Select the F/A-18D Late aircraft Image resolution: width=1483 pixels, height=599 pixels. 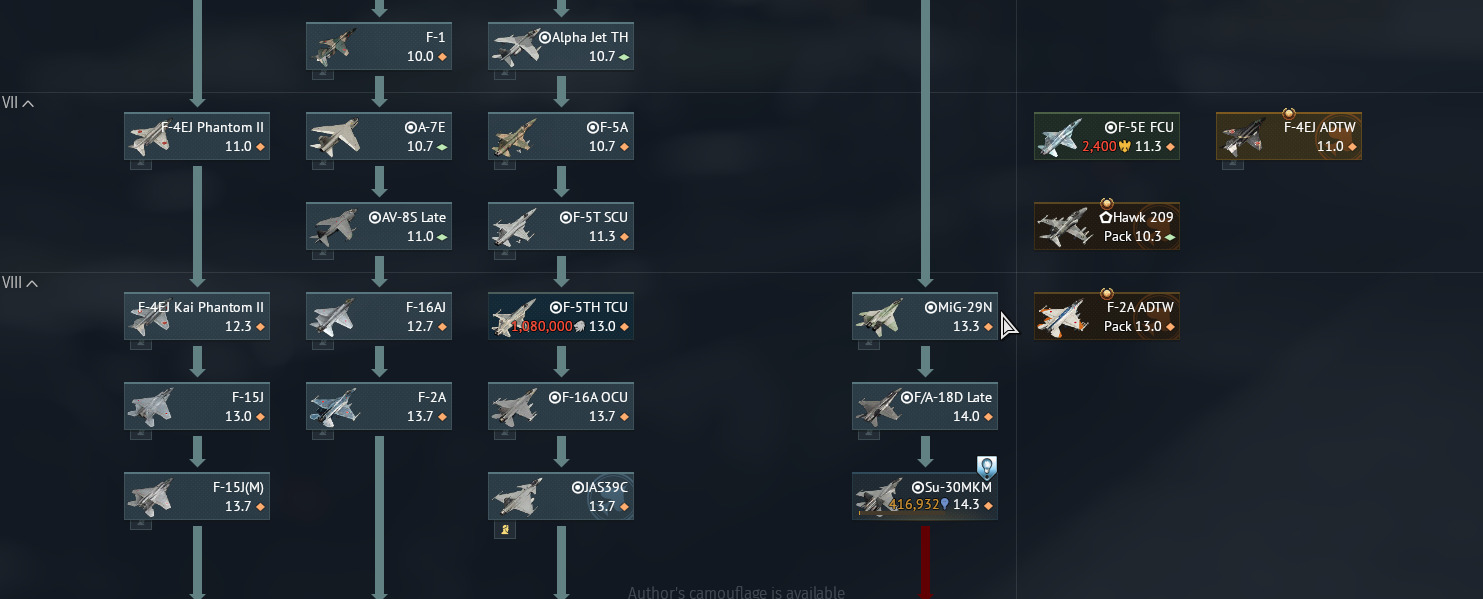point(925,406)
